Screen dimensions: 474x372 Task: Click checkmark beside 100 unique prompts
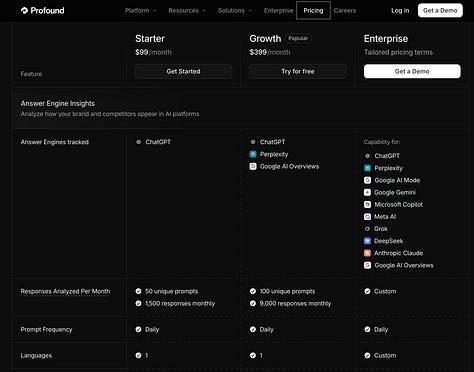pos(253,291)
